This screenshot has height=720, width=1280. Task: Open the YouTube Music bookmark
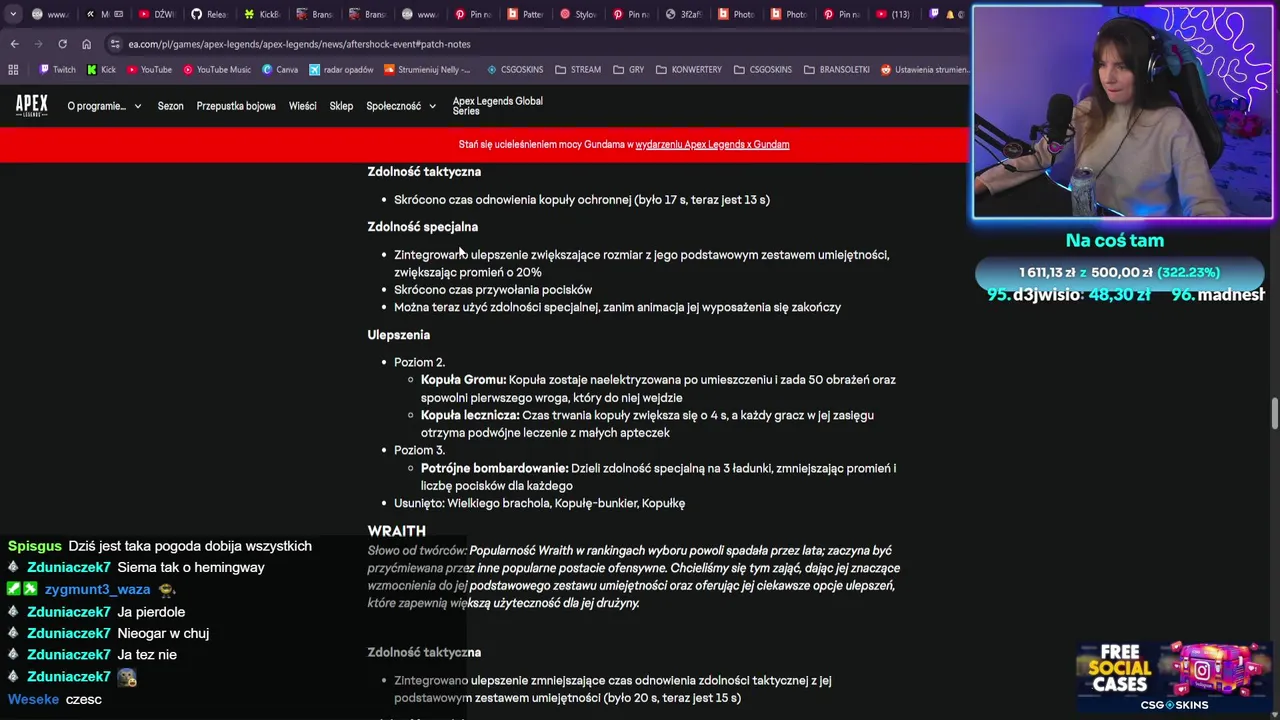(217, 70)
